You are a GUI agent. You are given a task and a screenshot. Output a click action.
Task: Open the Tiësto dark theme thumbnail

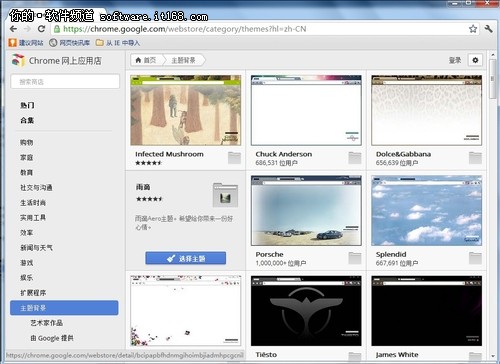coord(306,311)
